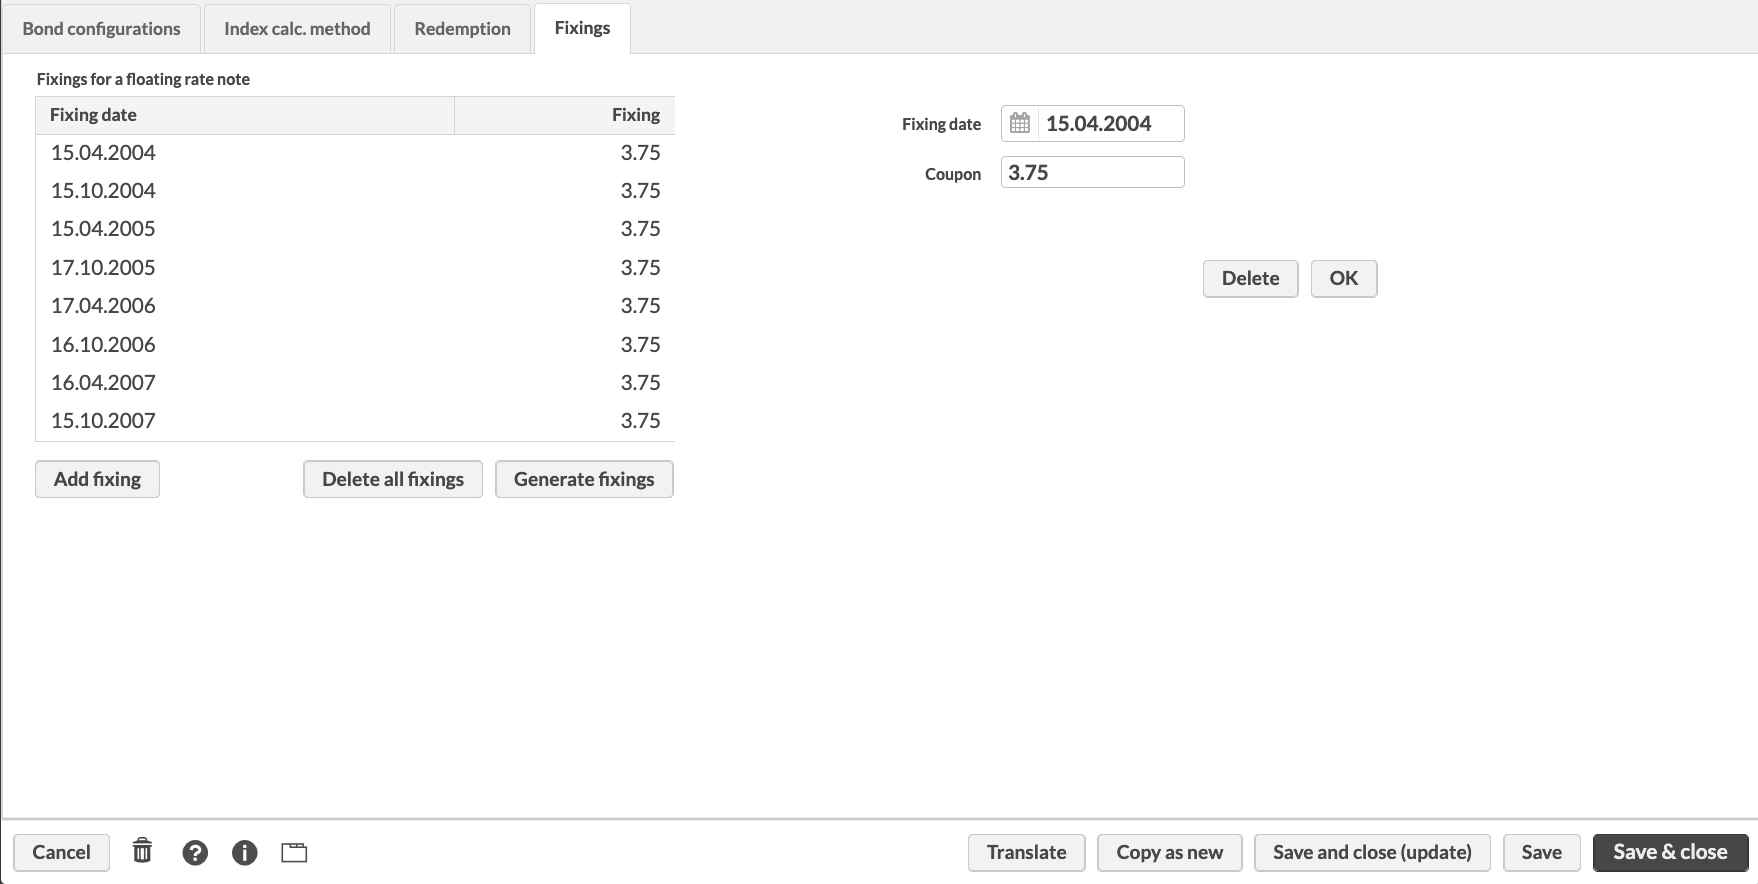Open the calendar picker for Fixing date
Image resolution: width=1758 pixels, height=884 pixels.
pyautogui.click(x=1020, y=123)
